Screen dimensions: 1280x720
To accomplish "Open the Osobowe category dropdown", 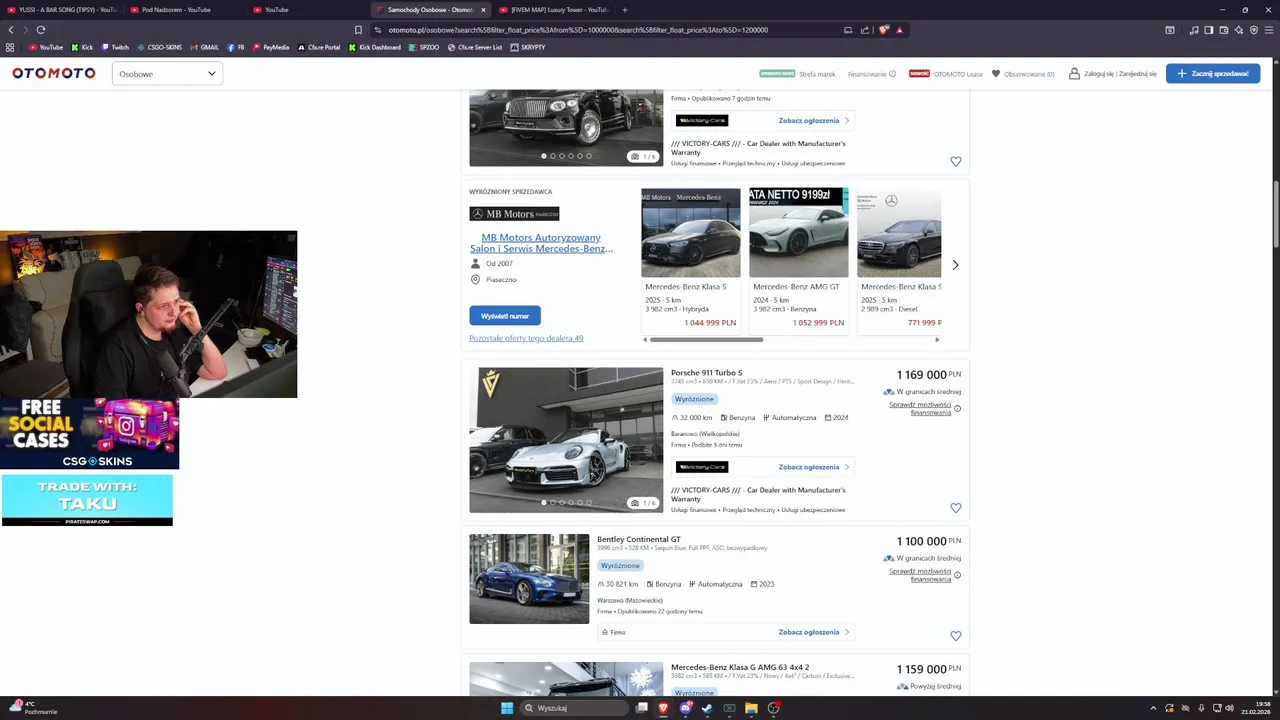I will (167, 73).
